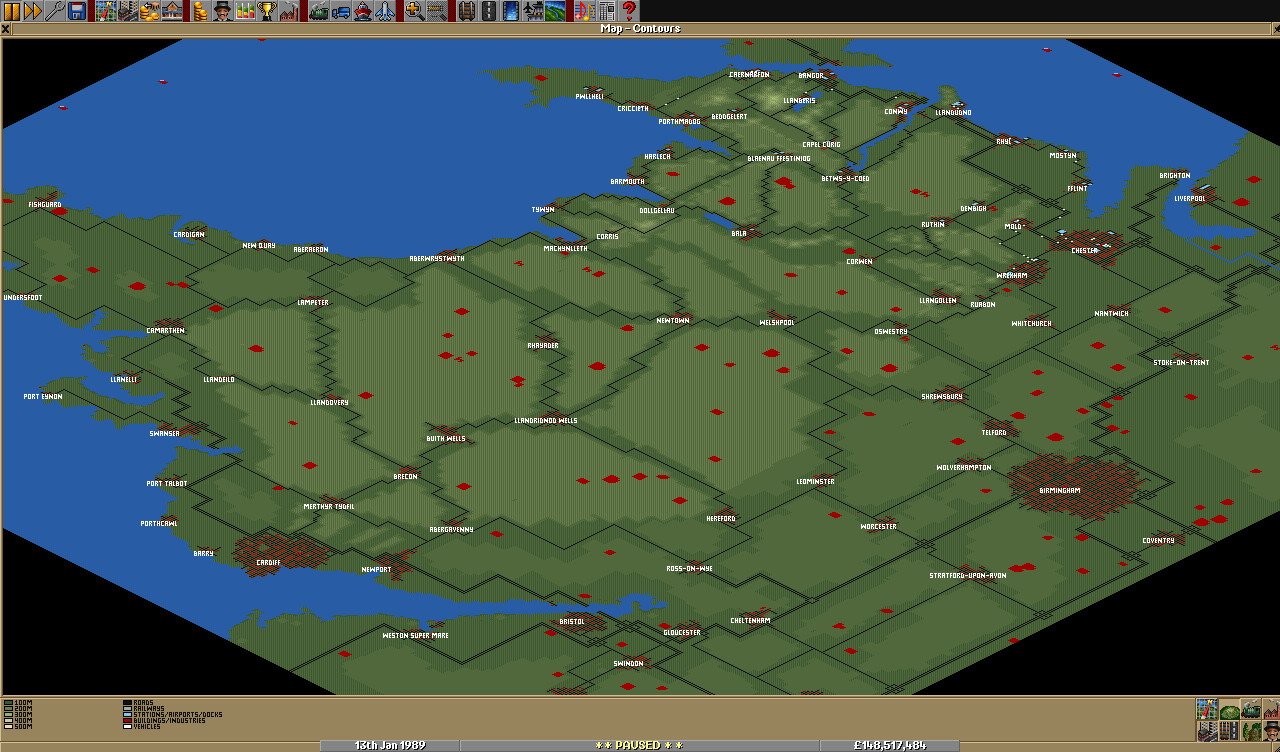Click the Bristol town label
Screen dimensions: 1280x752
572,621
